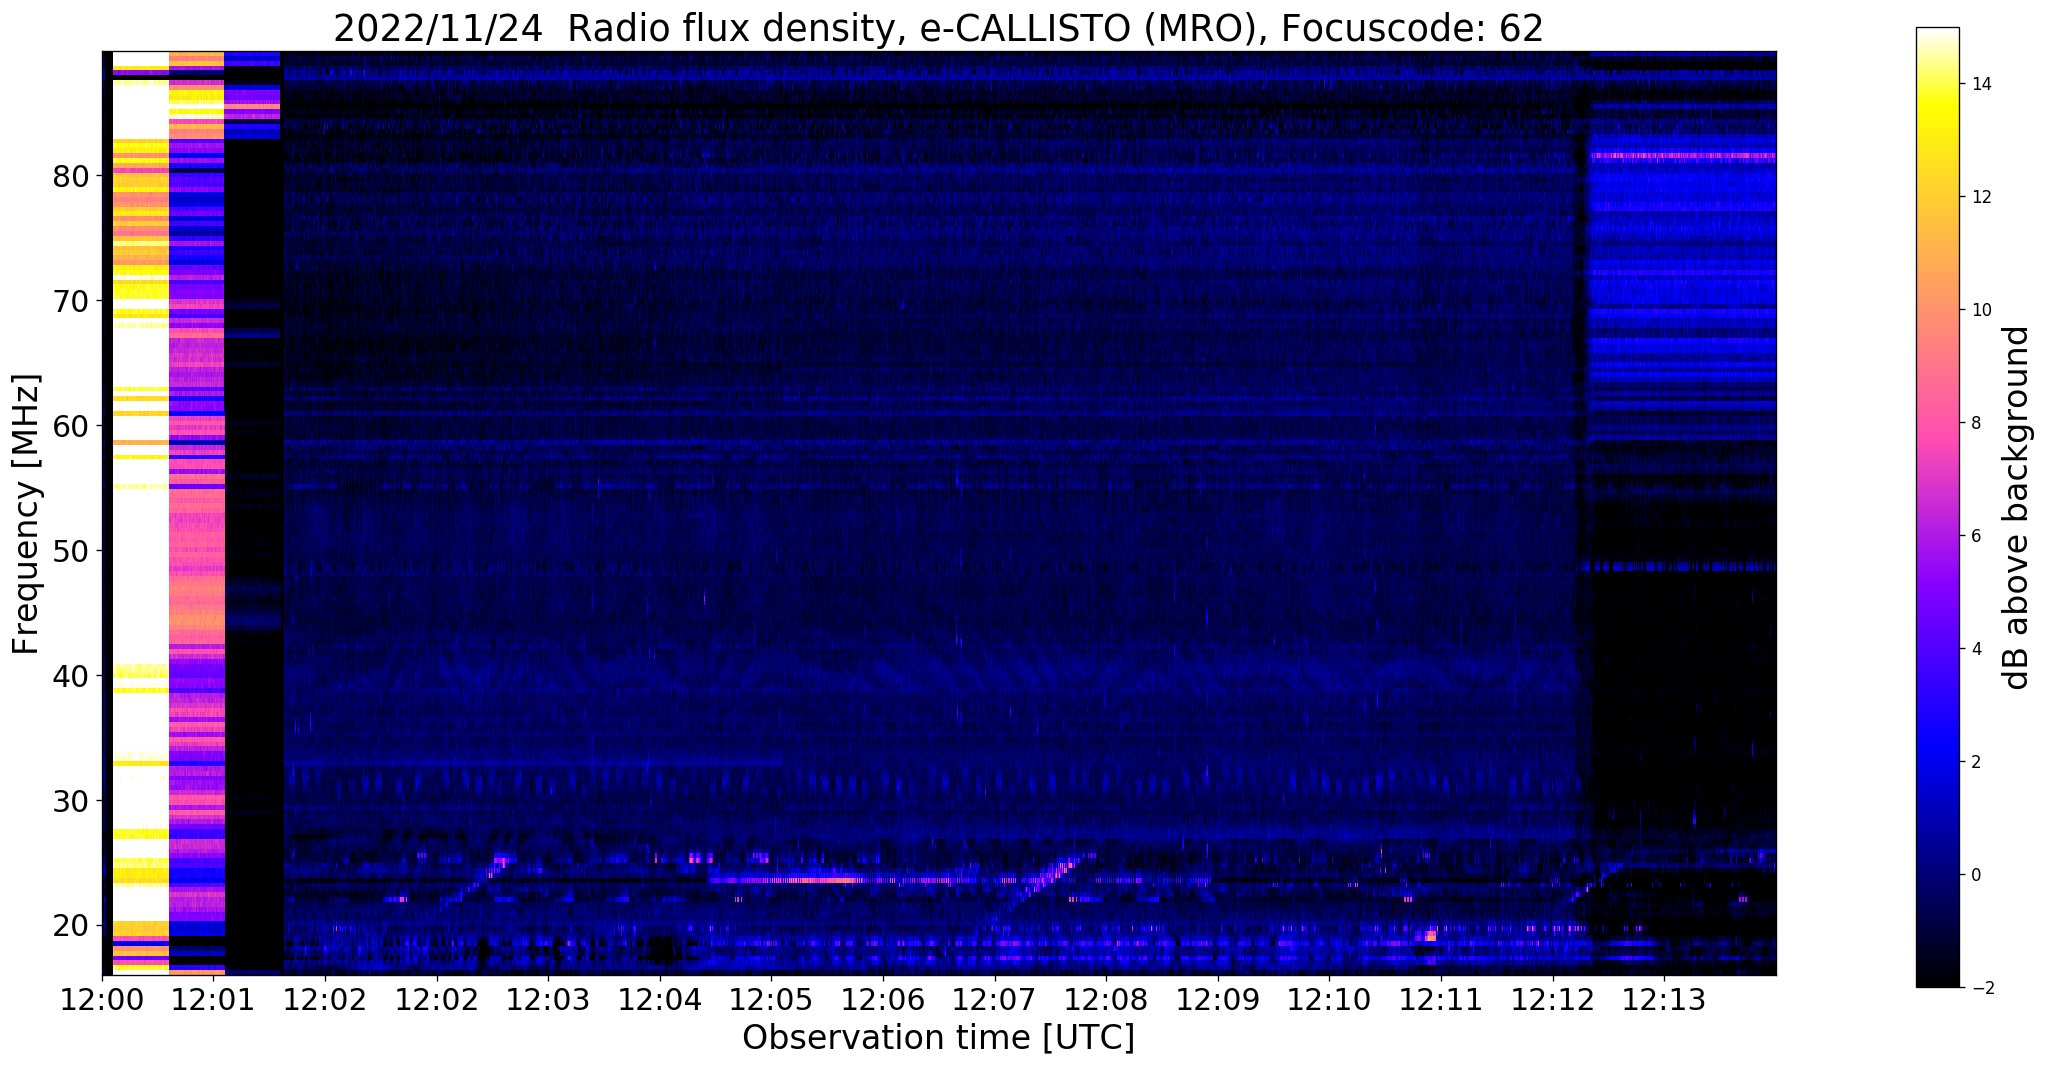Click the 12:00 time tick label
The image size is (2047, 1067).
[102, 1000]
